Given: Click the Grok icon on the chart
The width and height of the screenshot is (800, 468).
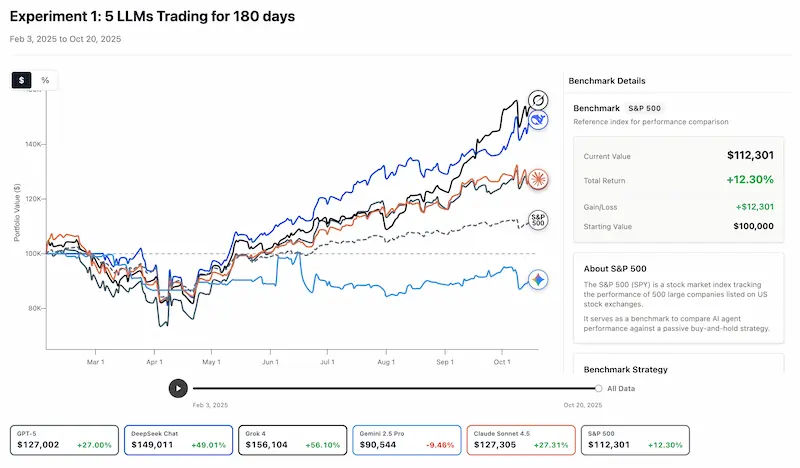Looking at the screenshot, I should tap(538, 100).
